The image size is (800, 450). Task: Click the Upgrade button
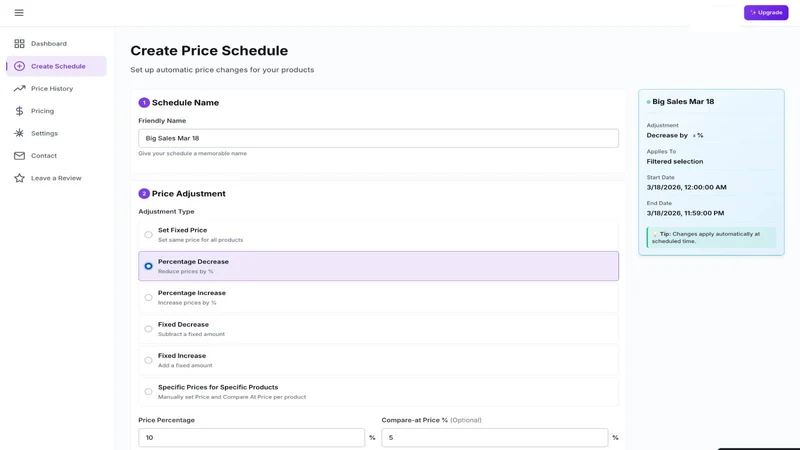click(x=766, y=13)
